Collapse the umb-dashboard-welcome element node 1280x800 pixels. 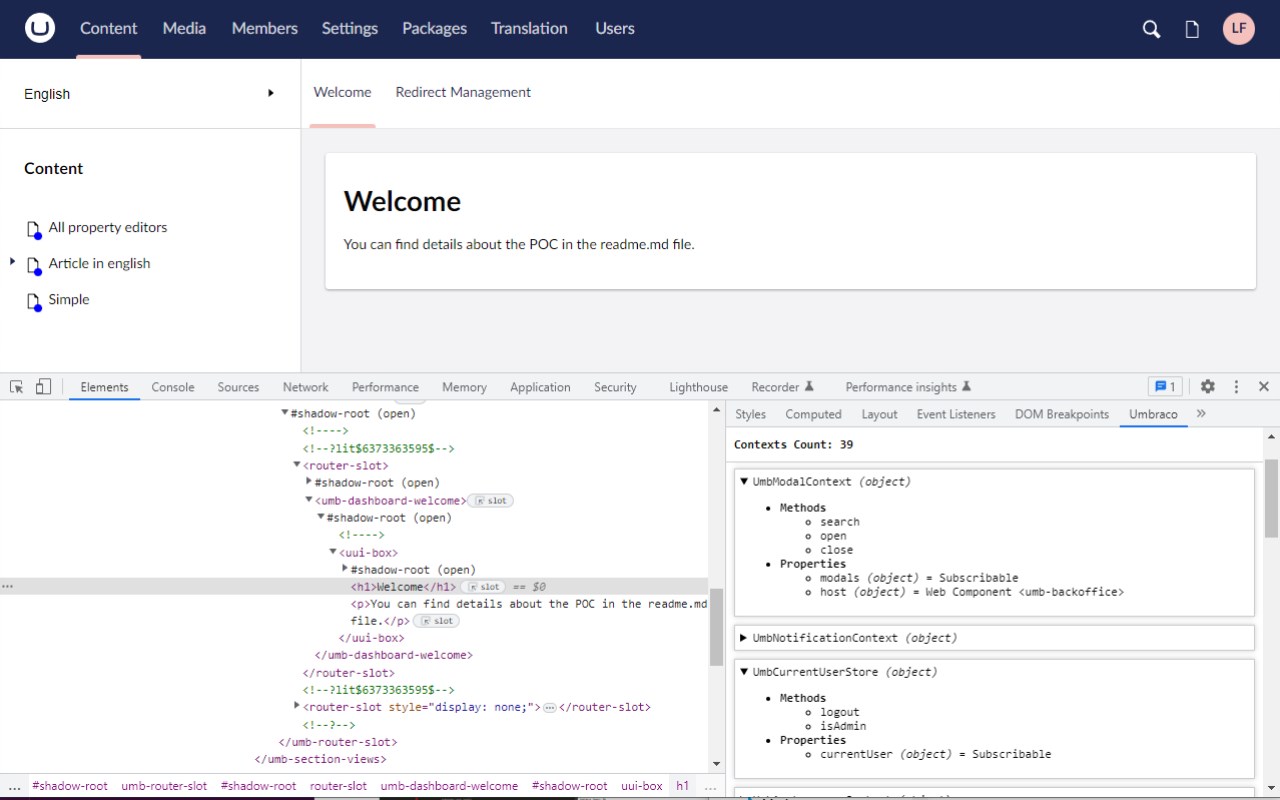(309, 500)
